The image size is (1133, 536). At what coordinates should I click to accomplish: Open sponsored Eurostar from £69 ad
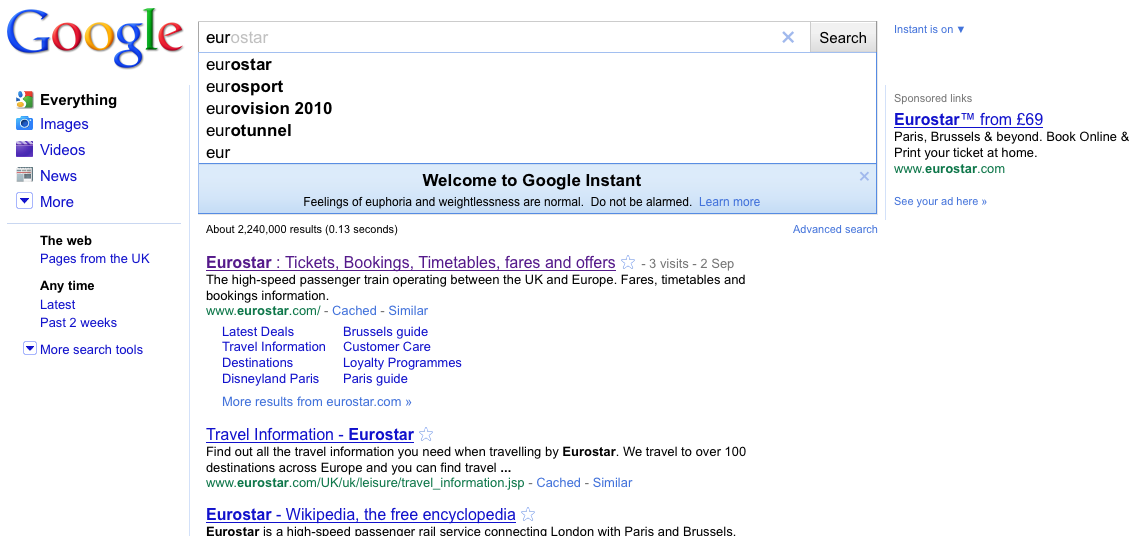[968, 119]
